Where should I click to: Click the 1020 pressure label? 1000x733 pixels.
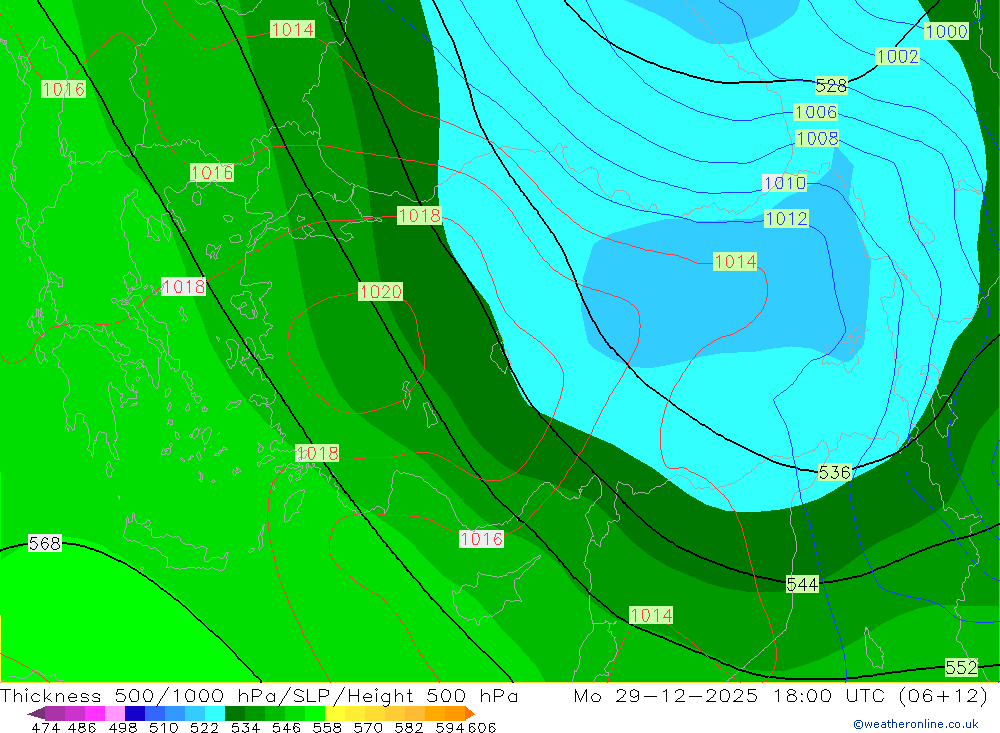381,292
